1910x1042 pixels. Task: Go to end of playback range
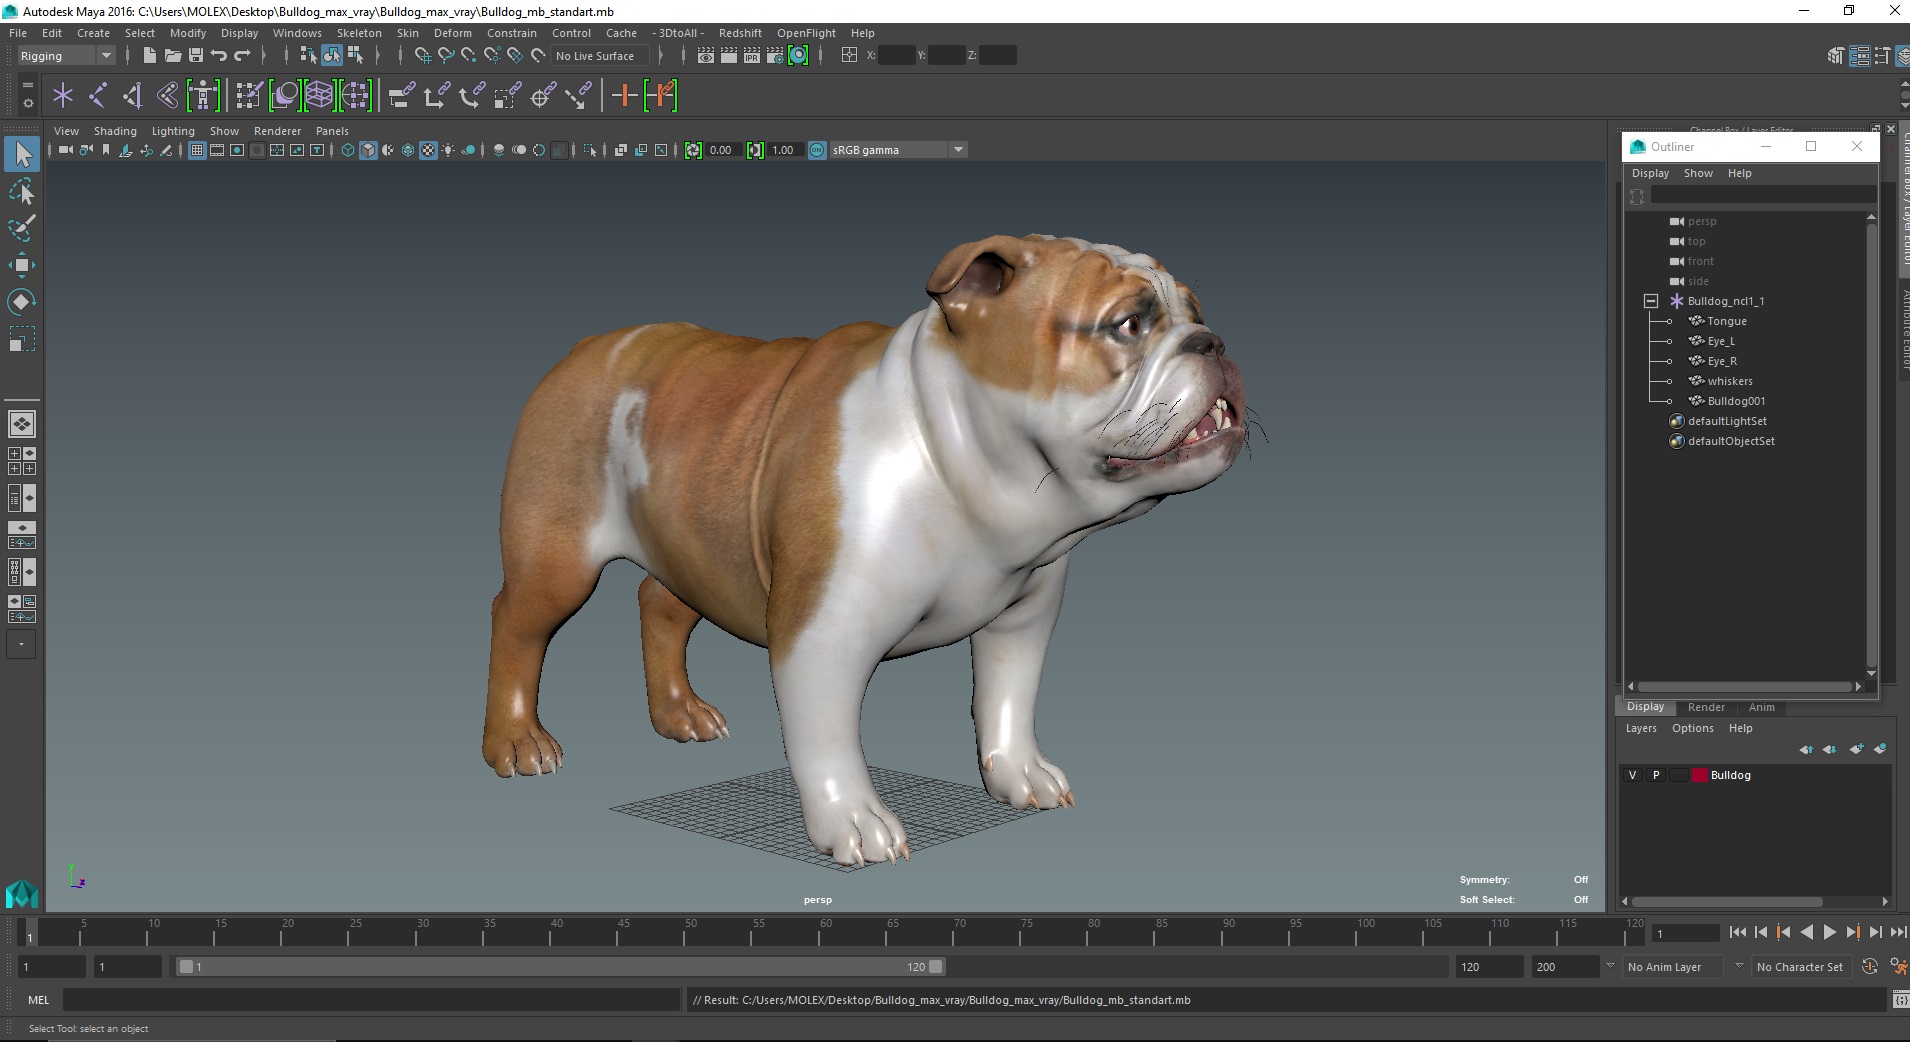point(1898,932)
